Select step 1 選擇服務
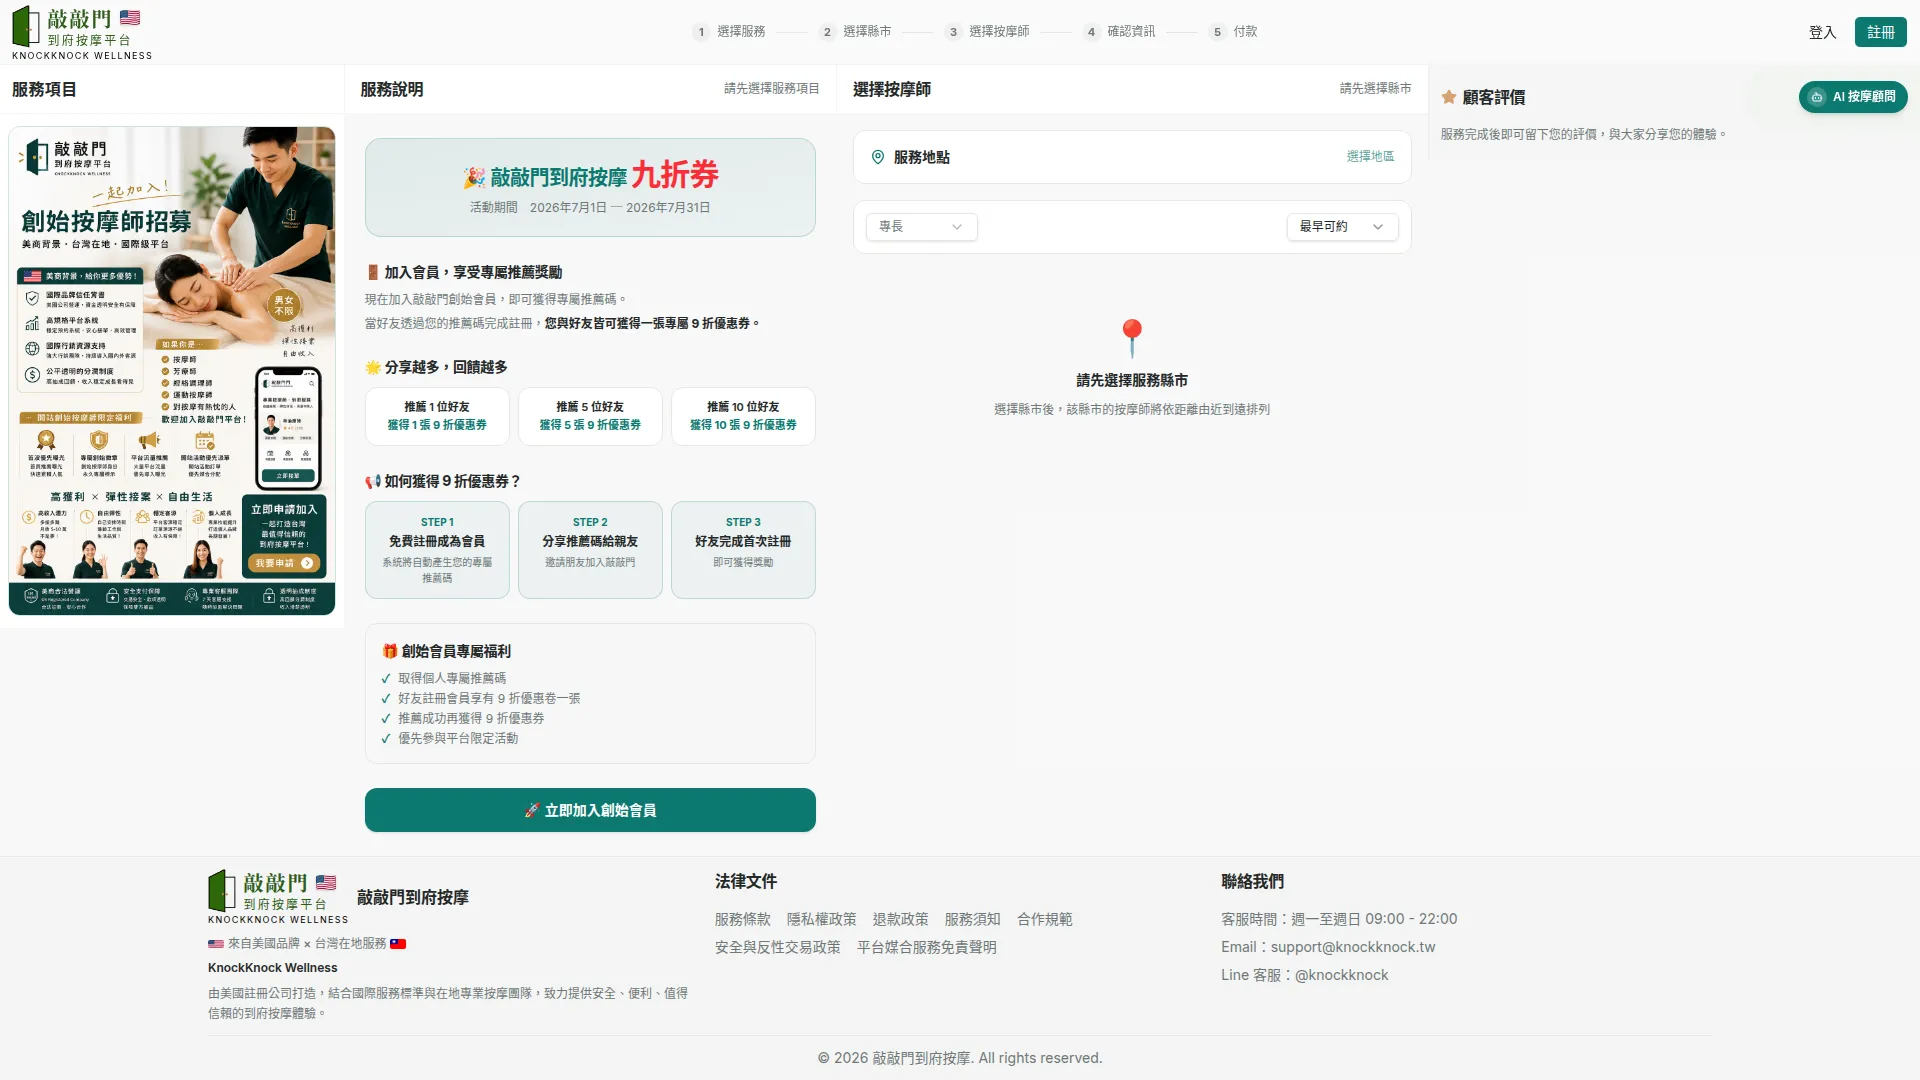1920x1080 pixels. coord(729,32)
